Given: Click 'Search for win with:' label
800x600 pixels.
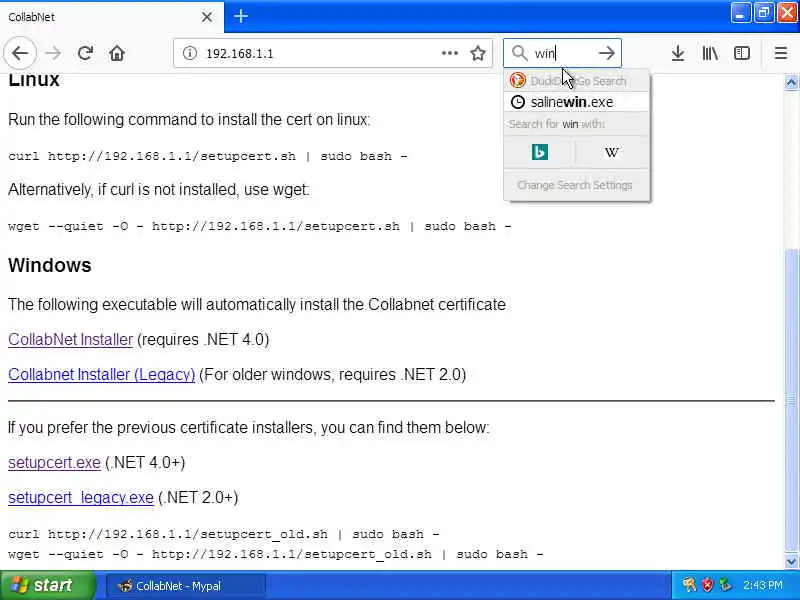Looking at the screenshot, I should pos(556,124).
